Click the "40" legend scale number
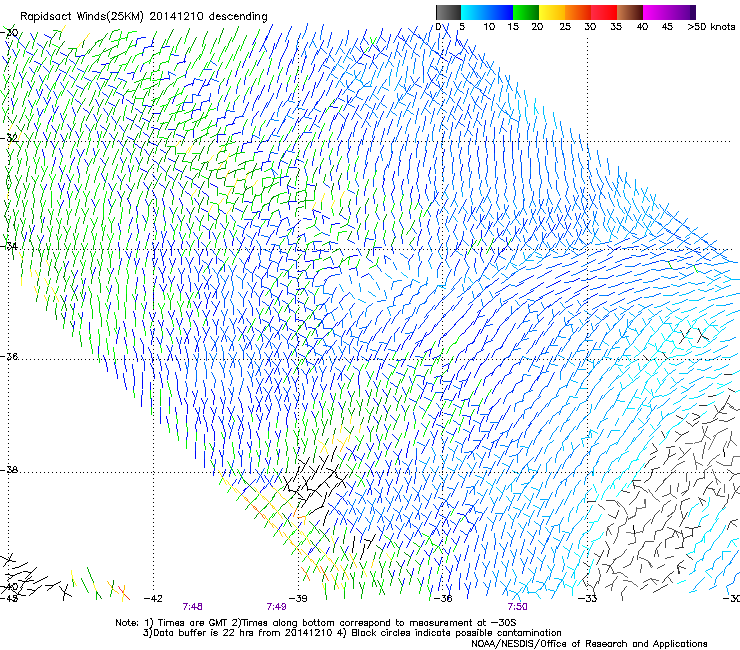Viewport: 740px width, 650px height. click(x=642, y=26)
